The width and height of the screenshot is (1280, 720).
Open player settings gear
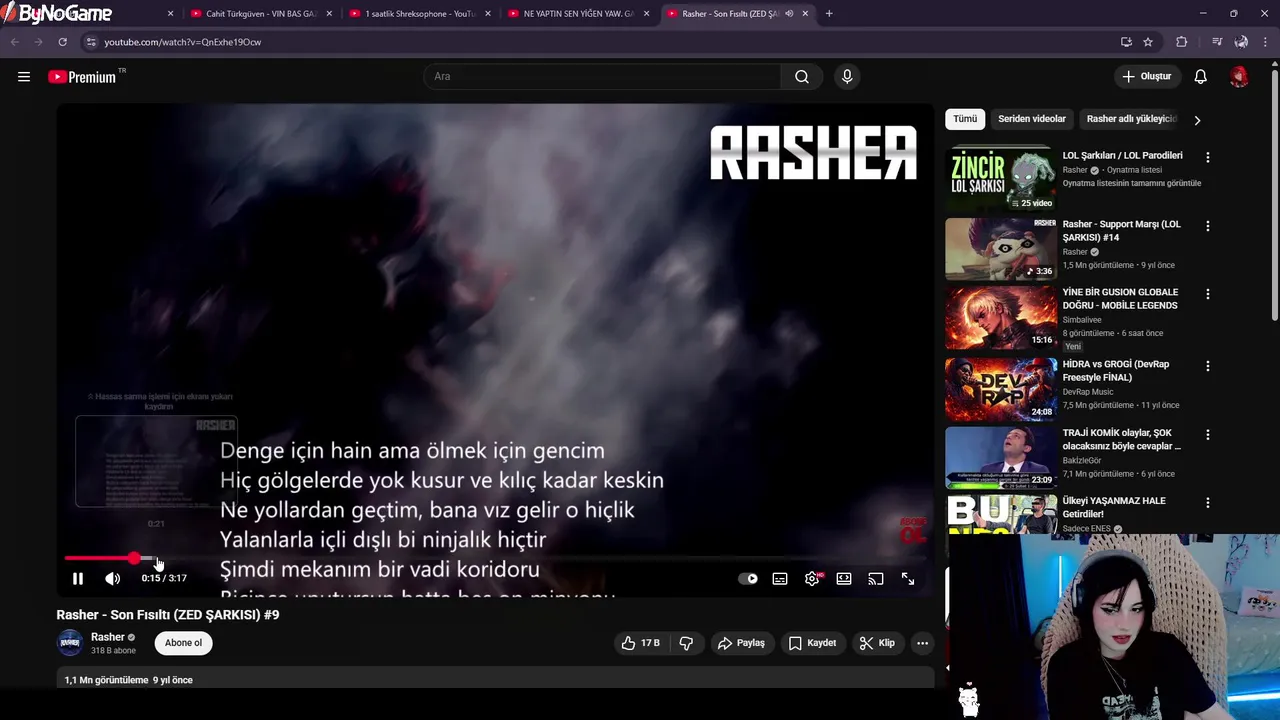(812, 578)
